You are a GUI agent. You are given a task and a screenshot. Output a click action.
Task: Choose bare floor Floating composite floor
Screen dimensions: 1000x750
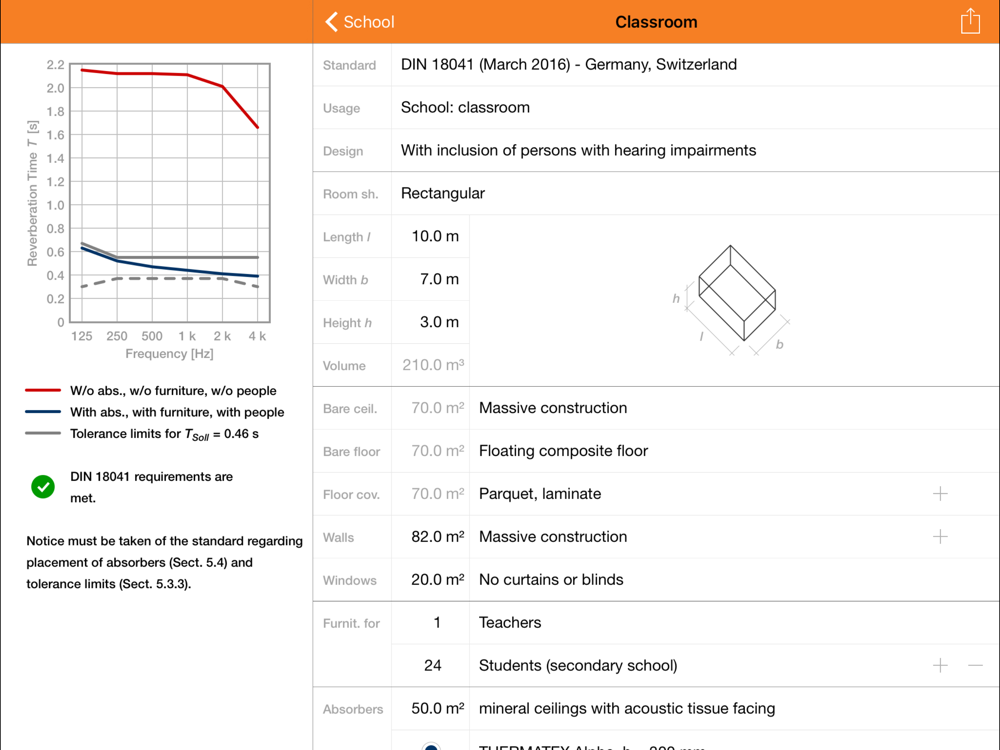563,451
